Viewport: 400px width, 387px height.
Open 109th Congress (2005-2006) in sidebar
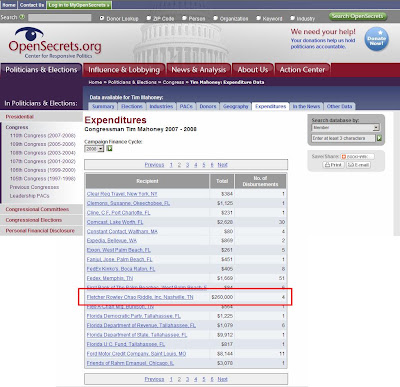tap(43, 144)
